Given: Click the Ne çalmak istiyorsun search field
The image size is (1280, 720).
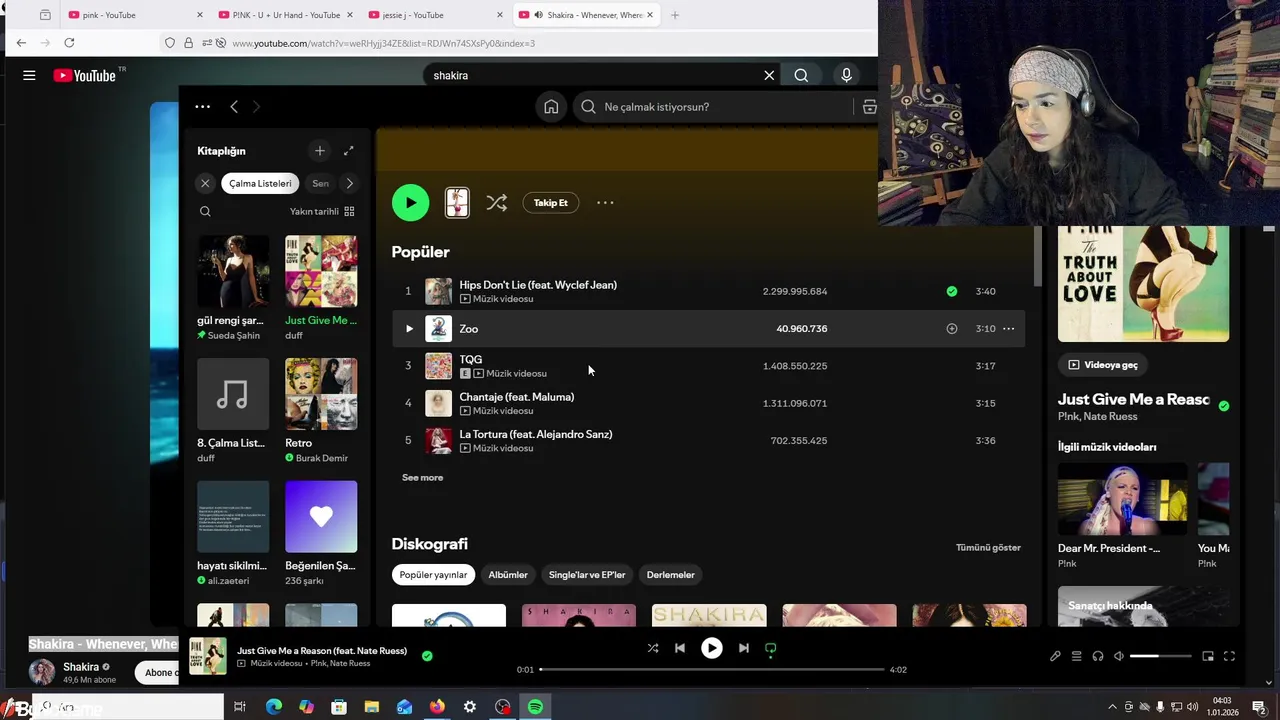Looking at the screenshot, I should click(x=716, y=107).
